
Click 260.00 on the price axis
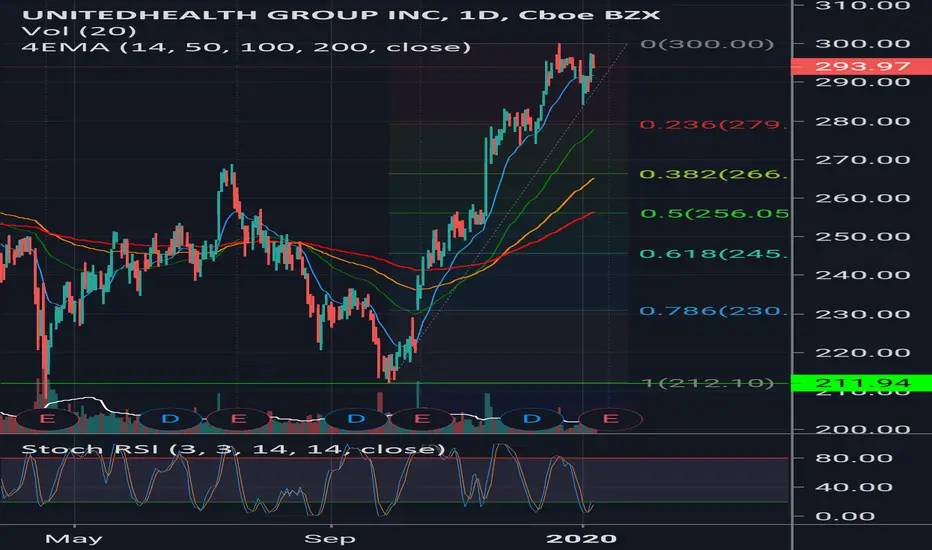click(862, 198)
